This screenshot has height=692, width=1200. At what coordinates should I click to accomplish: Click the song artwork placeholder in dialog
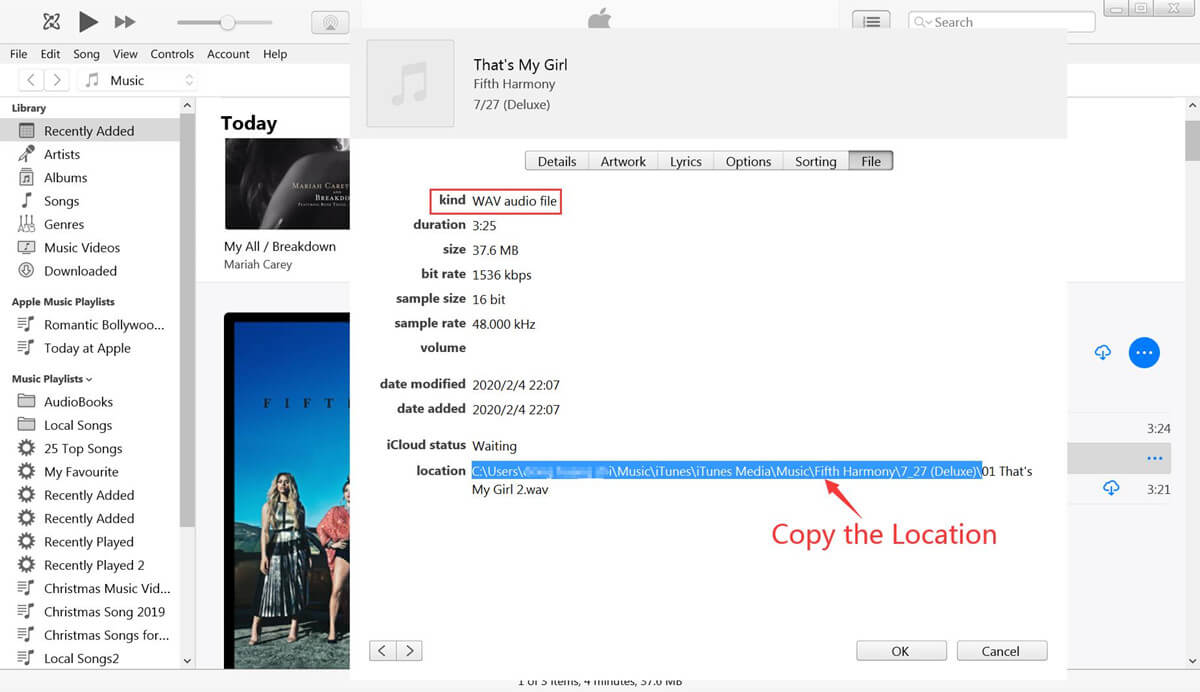[x=410, y=84]
